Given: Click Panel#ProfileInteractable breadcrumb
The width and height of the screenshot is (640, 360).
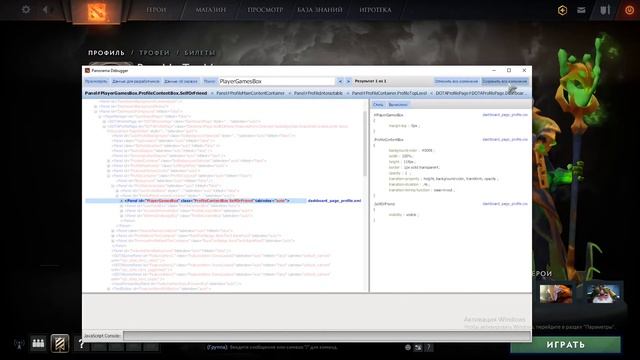Looking at the screenshot, I should pos(318,93).
